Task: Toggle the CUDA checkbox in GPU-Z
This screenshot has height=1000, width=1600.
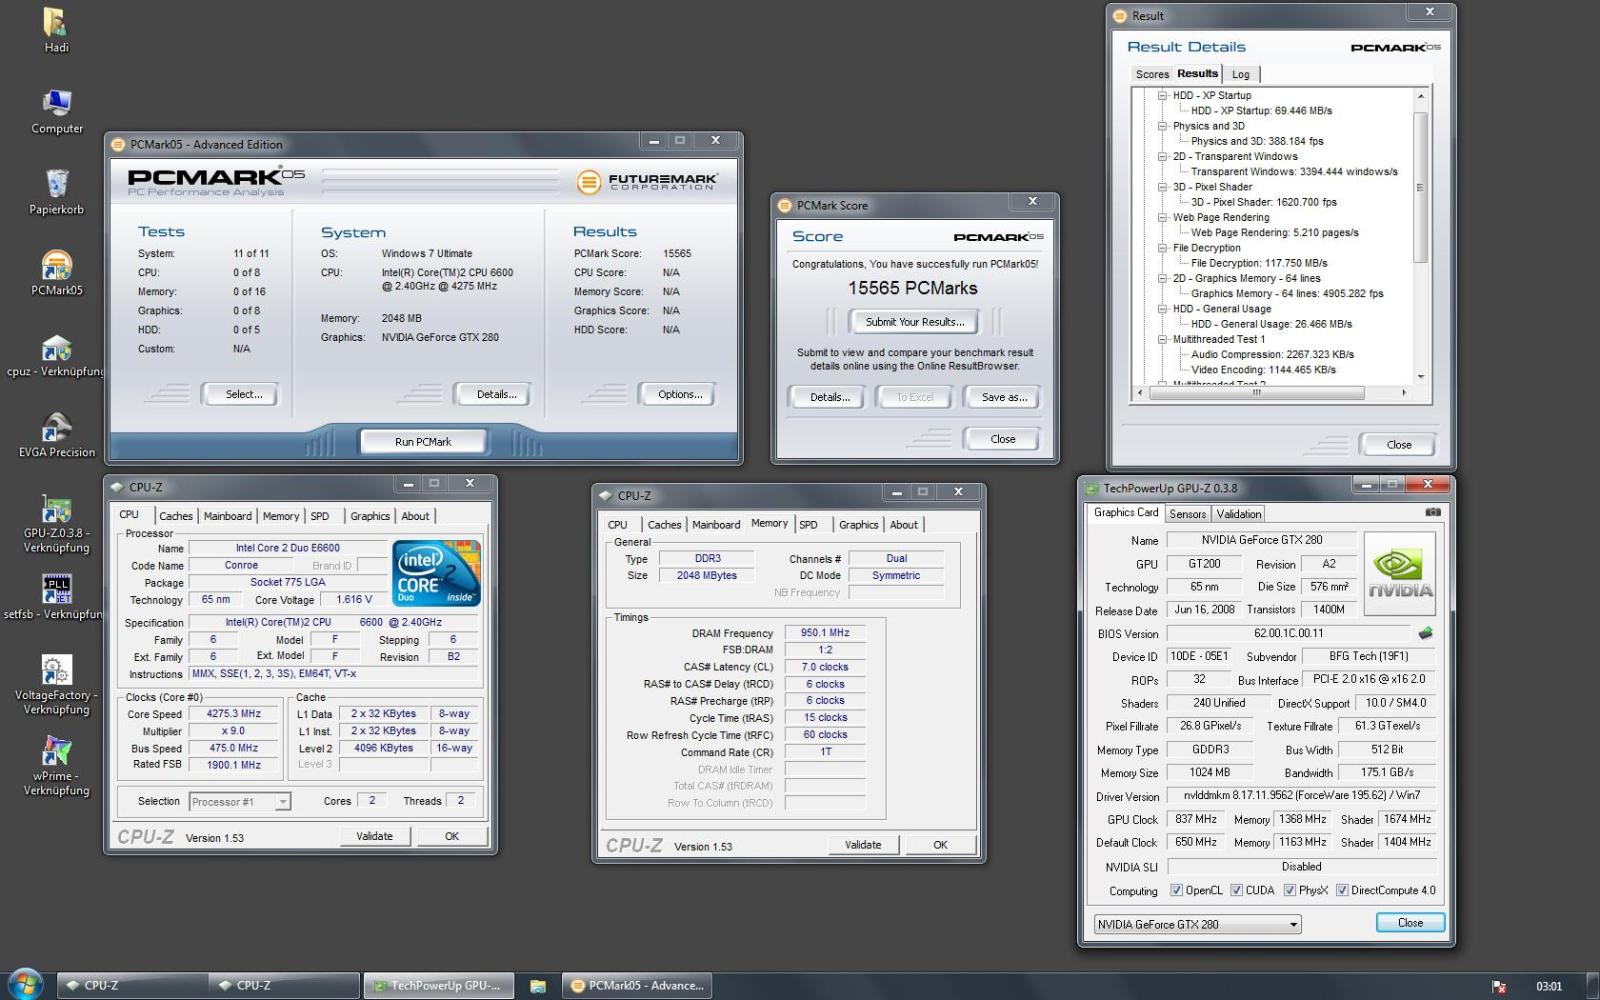Action: (x=1236, y=890)
